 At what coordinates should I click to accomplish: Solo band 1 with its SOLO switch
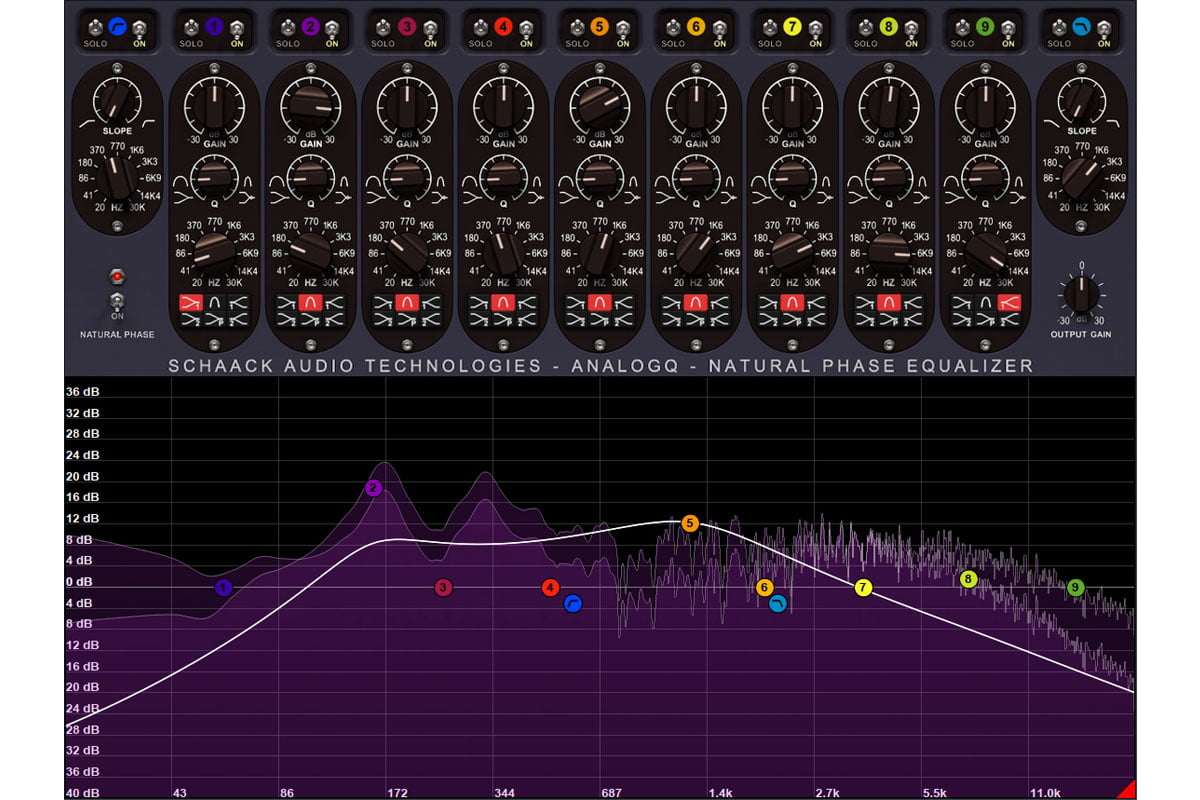(191, 27)
